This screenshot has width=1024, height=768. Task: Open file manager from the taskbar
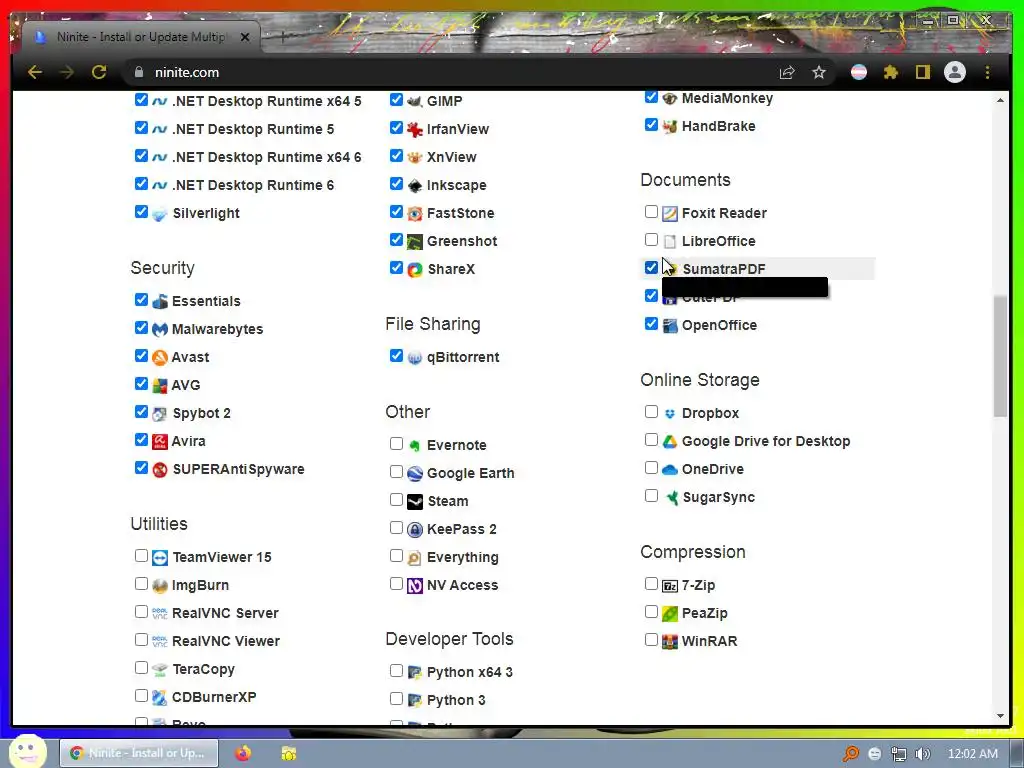point(289,753)
